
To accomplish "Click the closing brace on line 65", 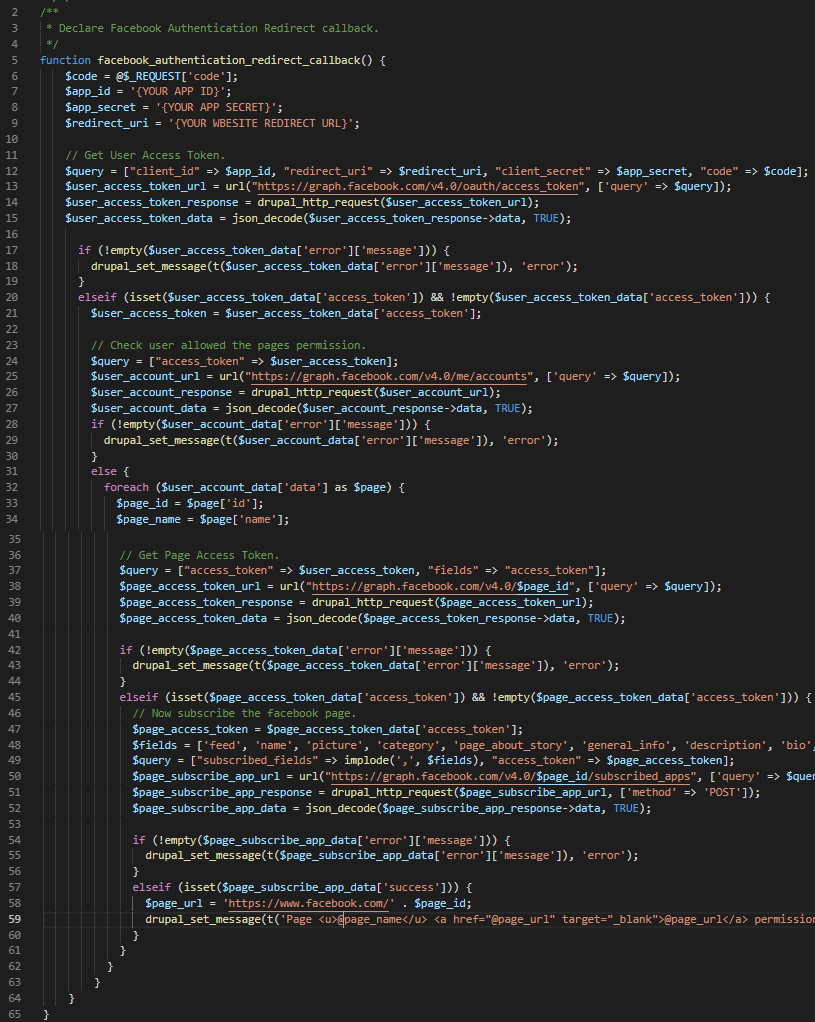I will coord(46,1014).
